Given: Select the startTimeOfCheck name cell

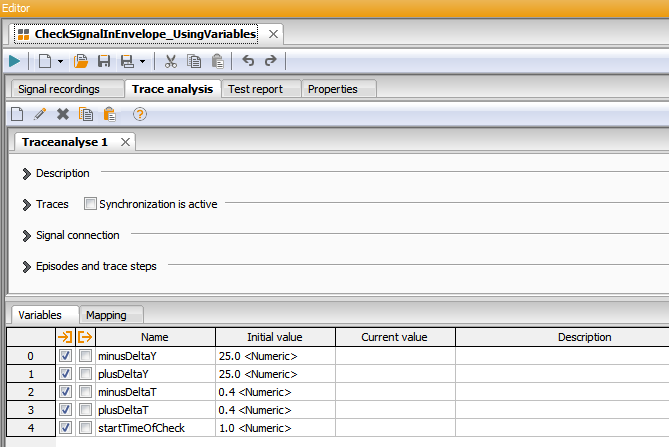Looking at the screenshot, I should pyautogui.click(x=155, y=428).
